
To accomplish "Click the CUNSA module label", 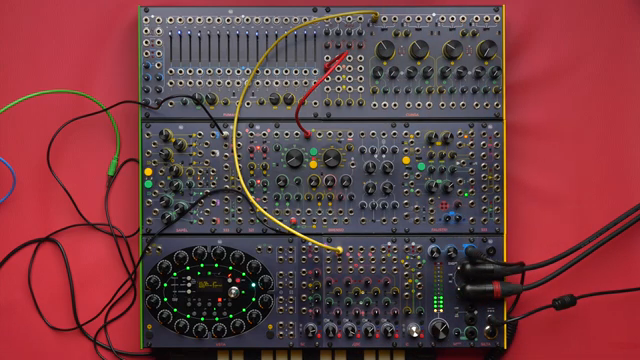I will 412,116.
